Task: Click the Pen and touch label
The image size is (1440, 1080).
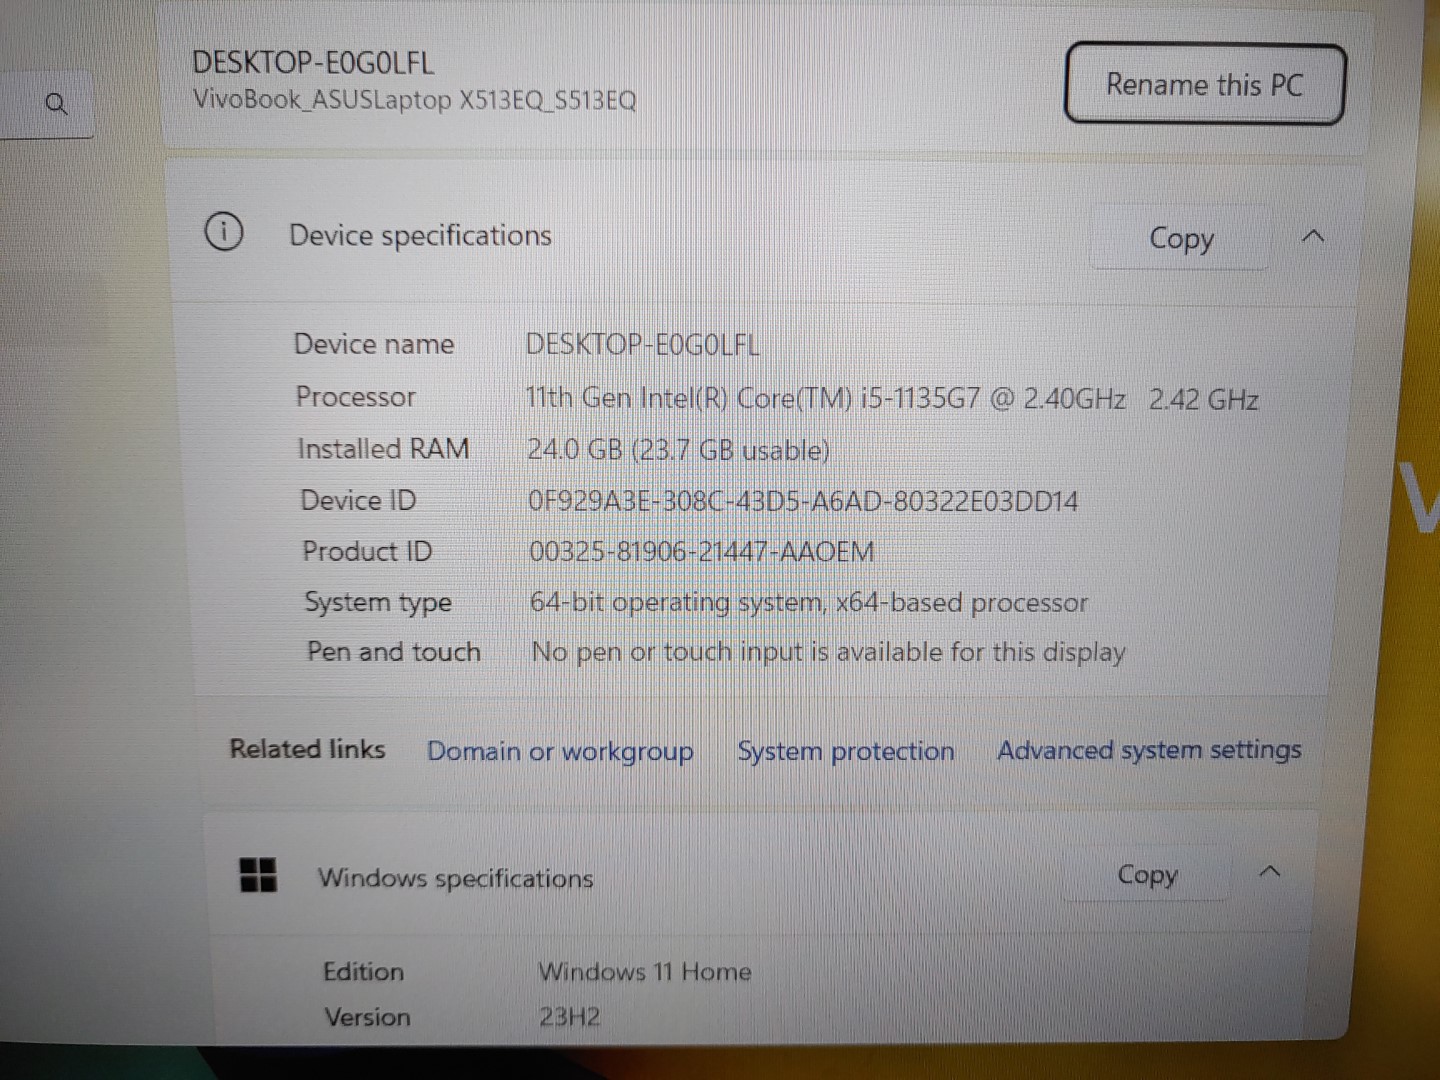Action: pos(394,652)
